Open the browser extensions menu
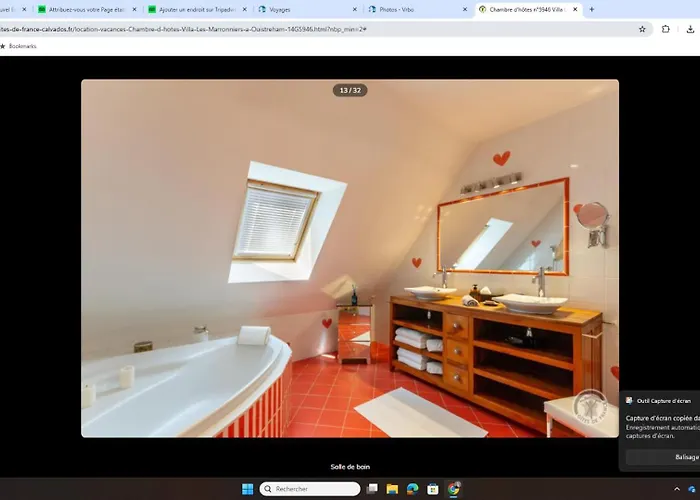The width and height of the screenshot is (700, 500). coord(666,29)
